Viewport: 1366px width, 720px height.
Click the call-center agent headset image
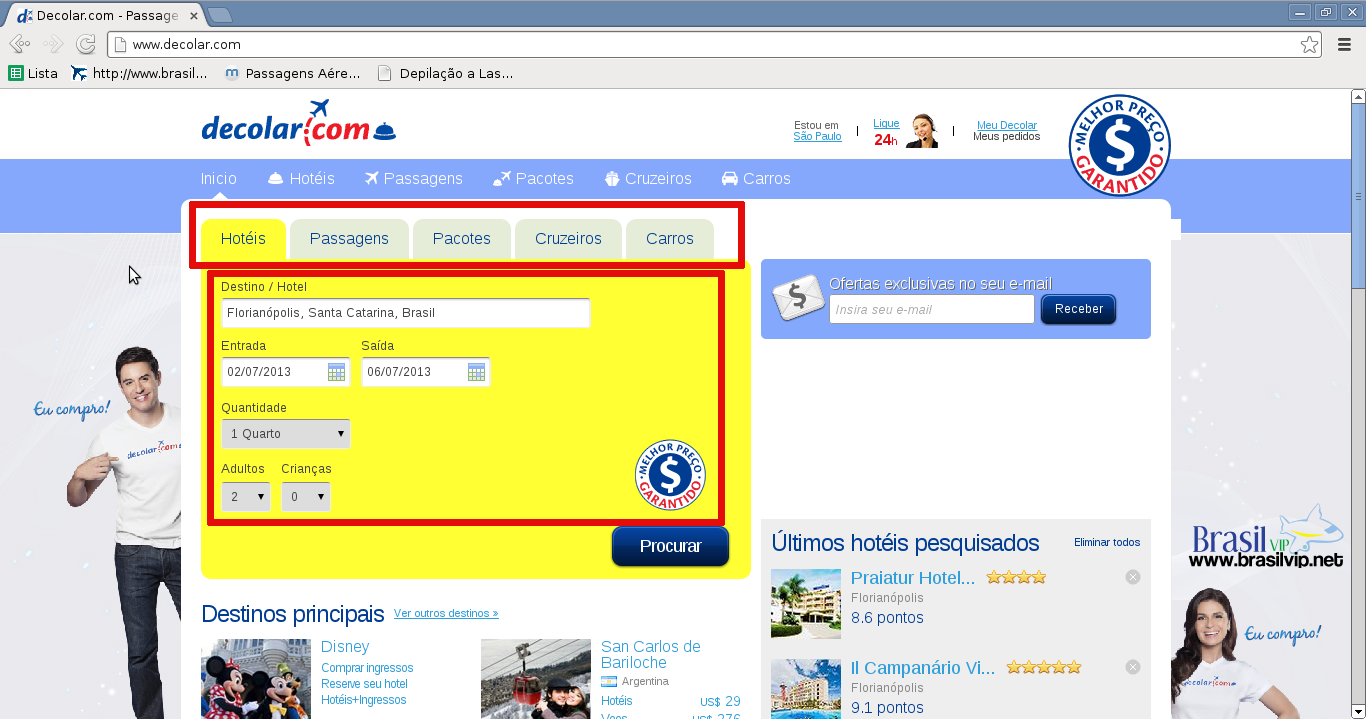pyautogui.click(x=922, y=131)
